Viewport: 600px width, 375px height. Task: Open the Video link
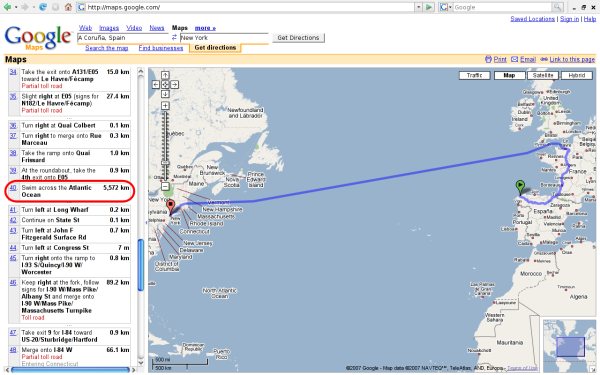[134, 28]
